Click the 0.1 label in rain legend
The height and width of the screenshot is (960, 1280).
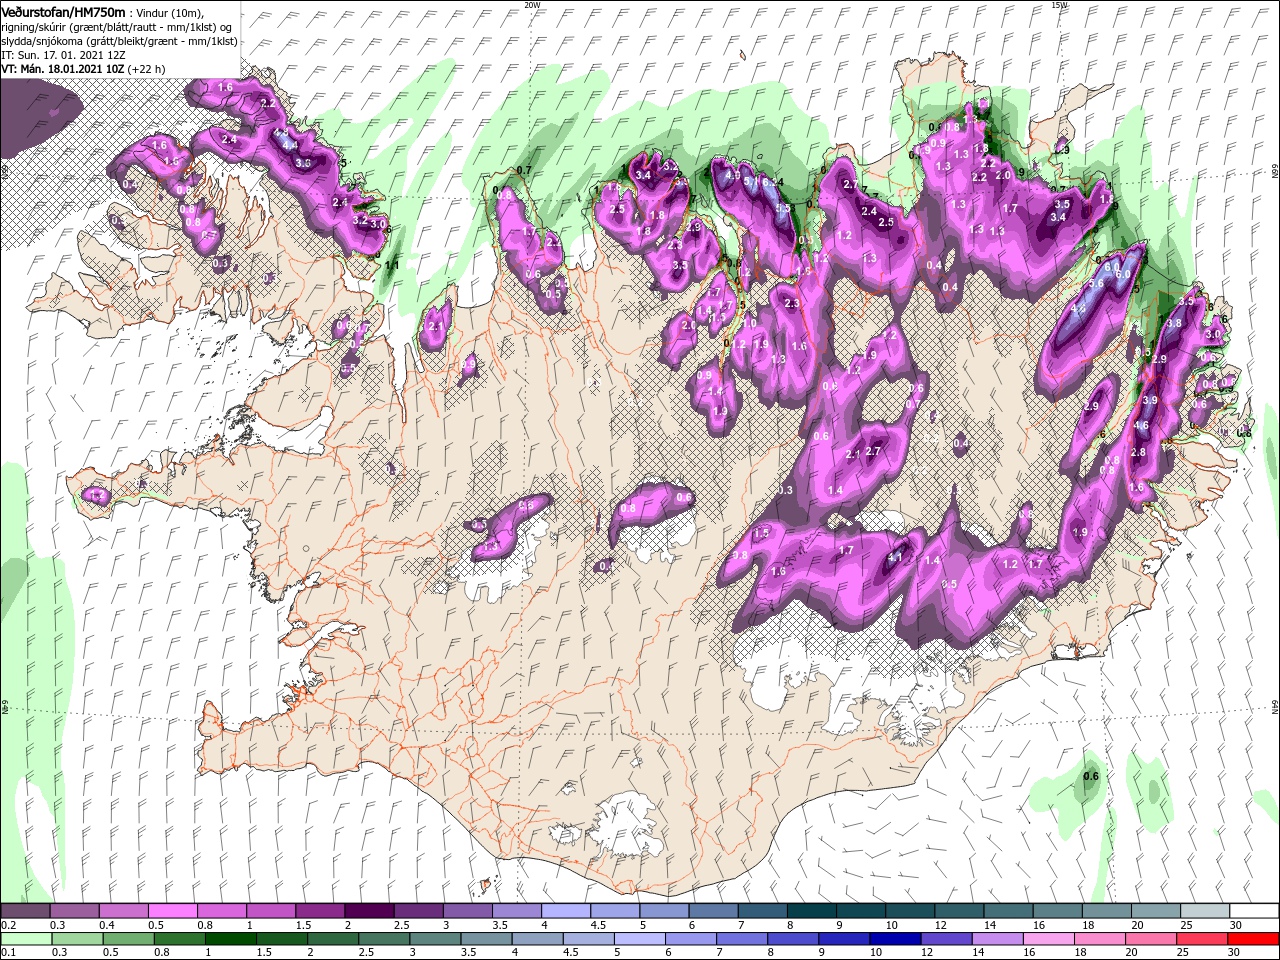click(9, 953)
